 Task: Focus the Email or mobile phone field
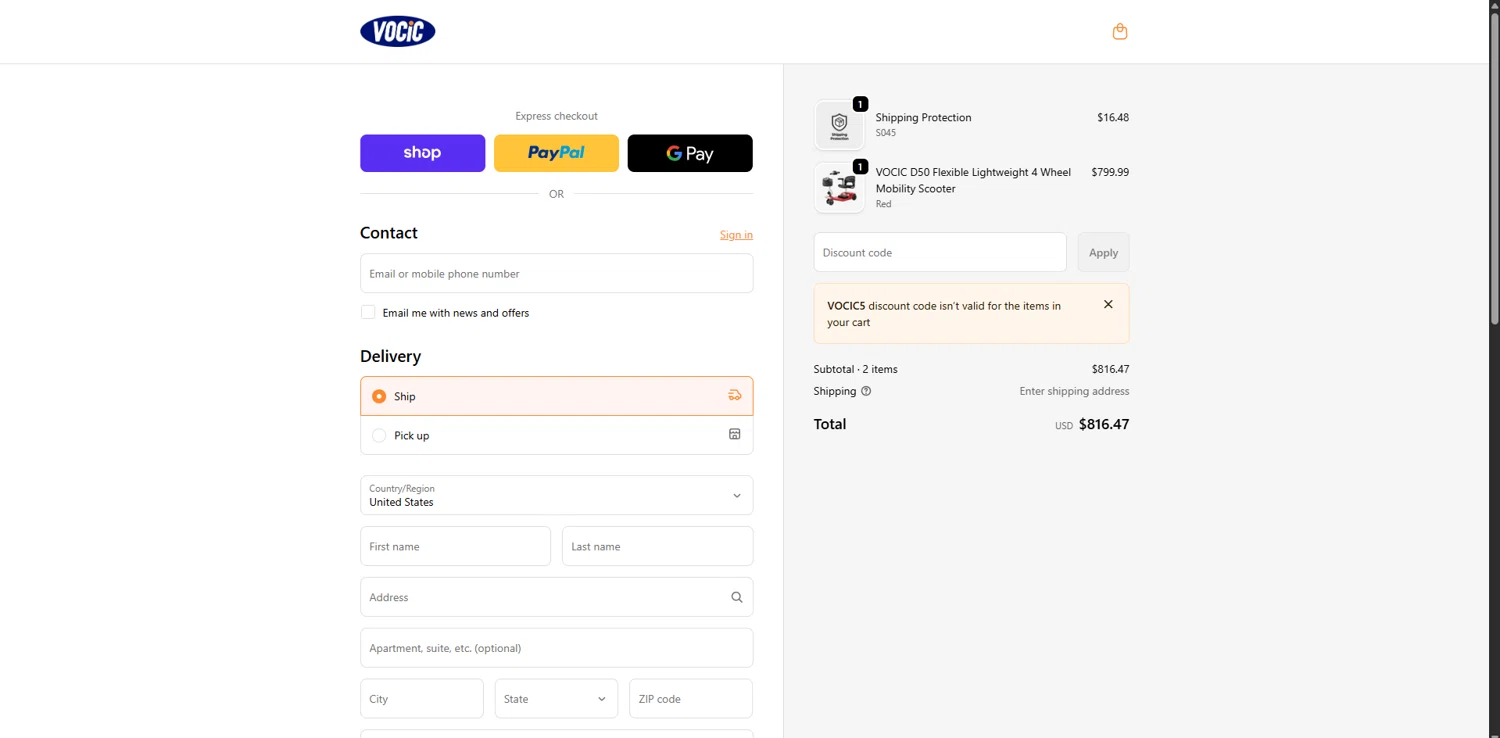coord(556,273)
